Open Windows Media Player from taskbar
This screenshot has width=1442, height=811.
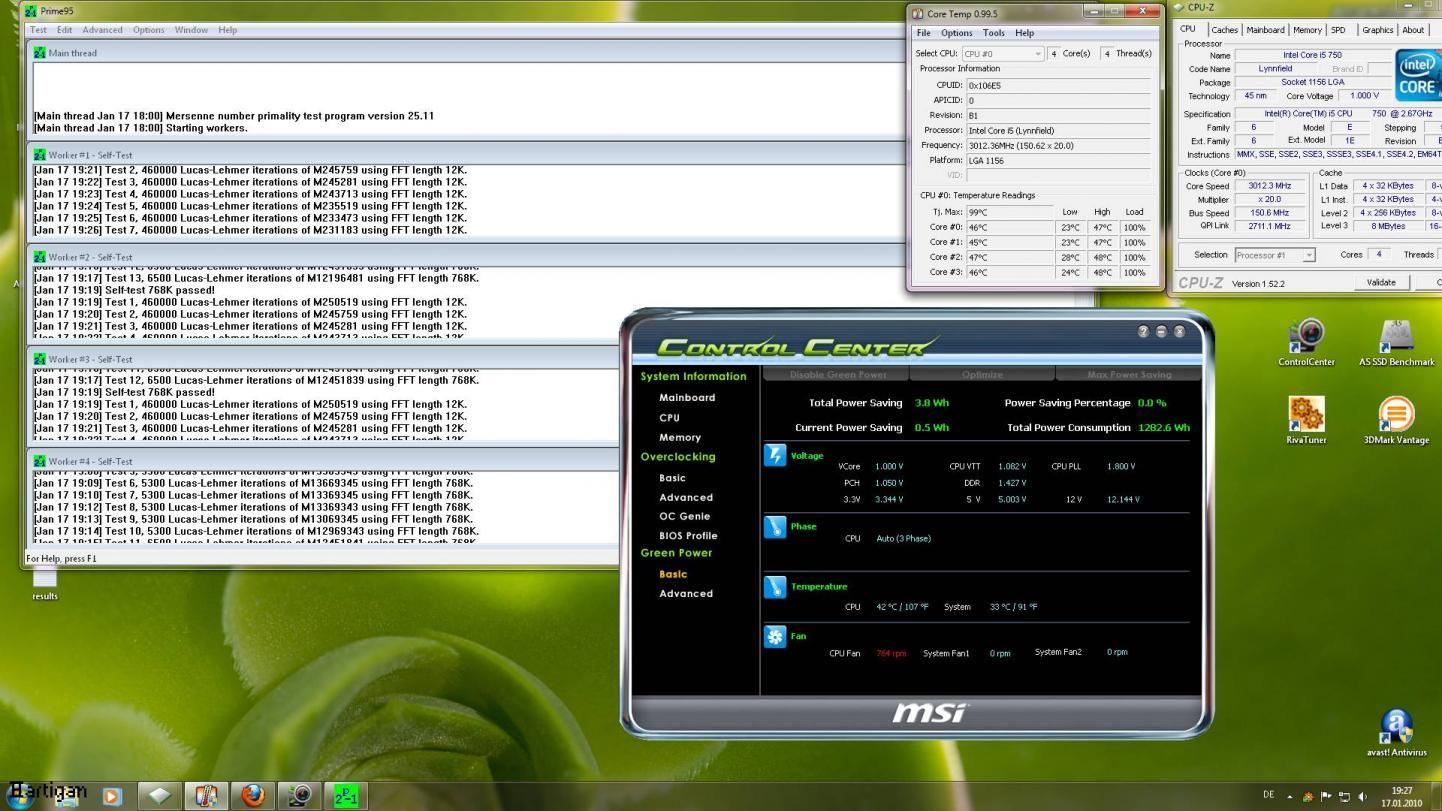[111, 796]
